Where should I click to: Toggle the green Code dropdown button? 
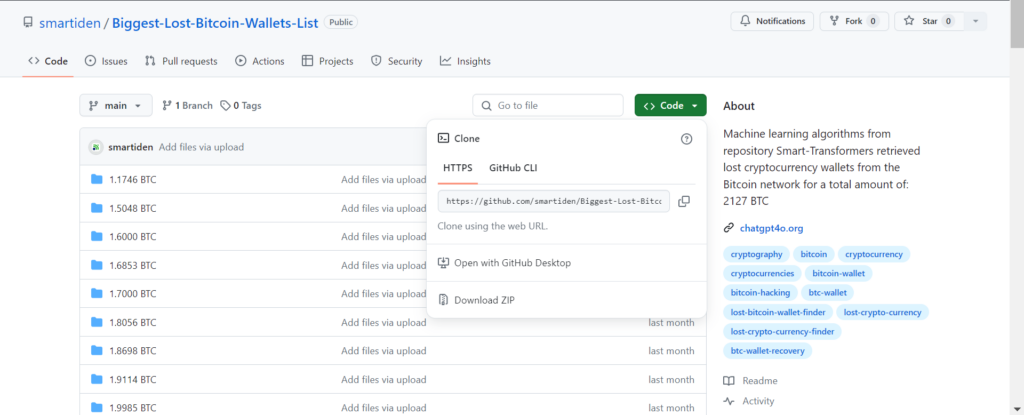[x=670, y=105]
